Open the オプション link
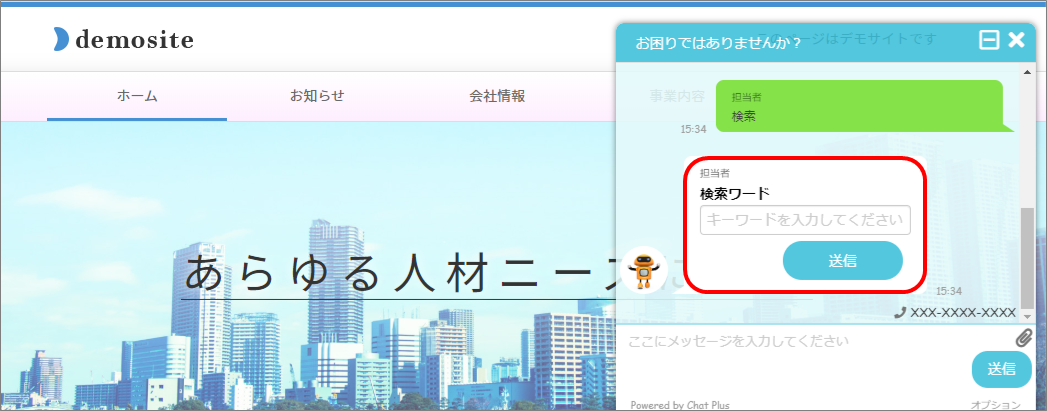This screenshot has height=411, width=1047. point(995,405)
